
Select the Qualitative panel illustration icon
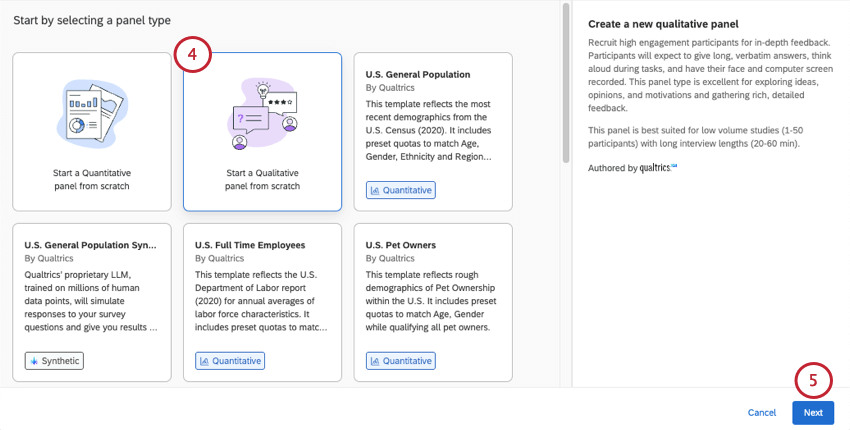pos(262,112)
